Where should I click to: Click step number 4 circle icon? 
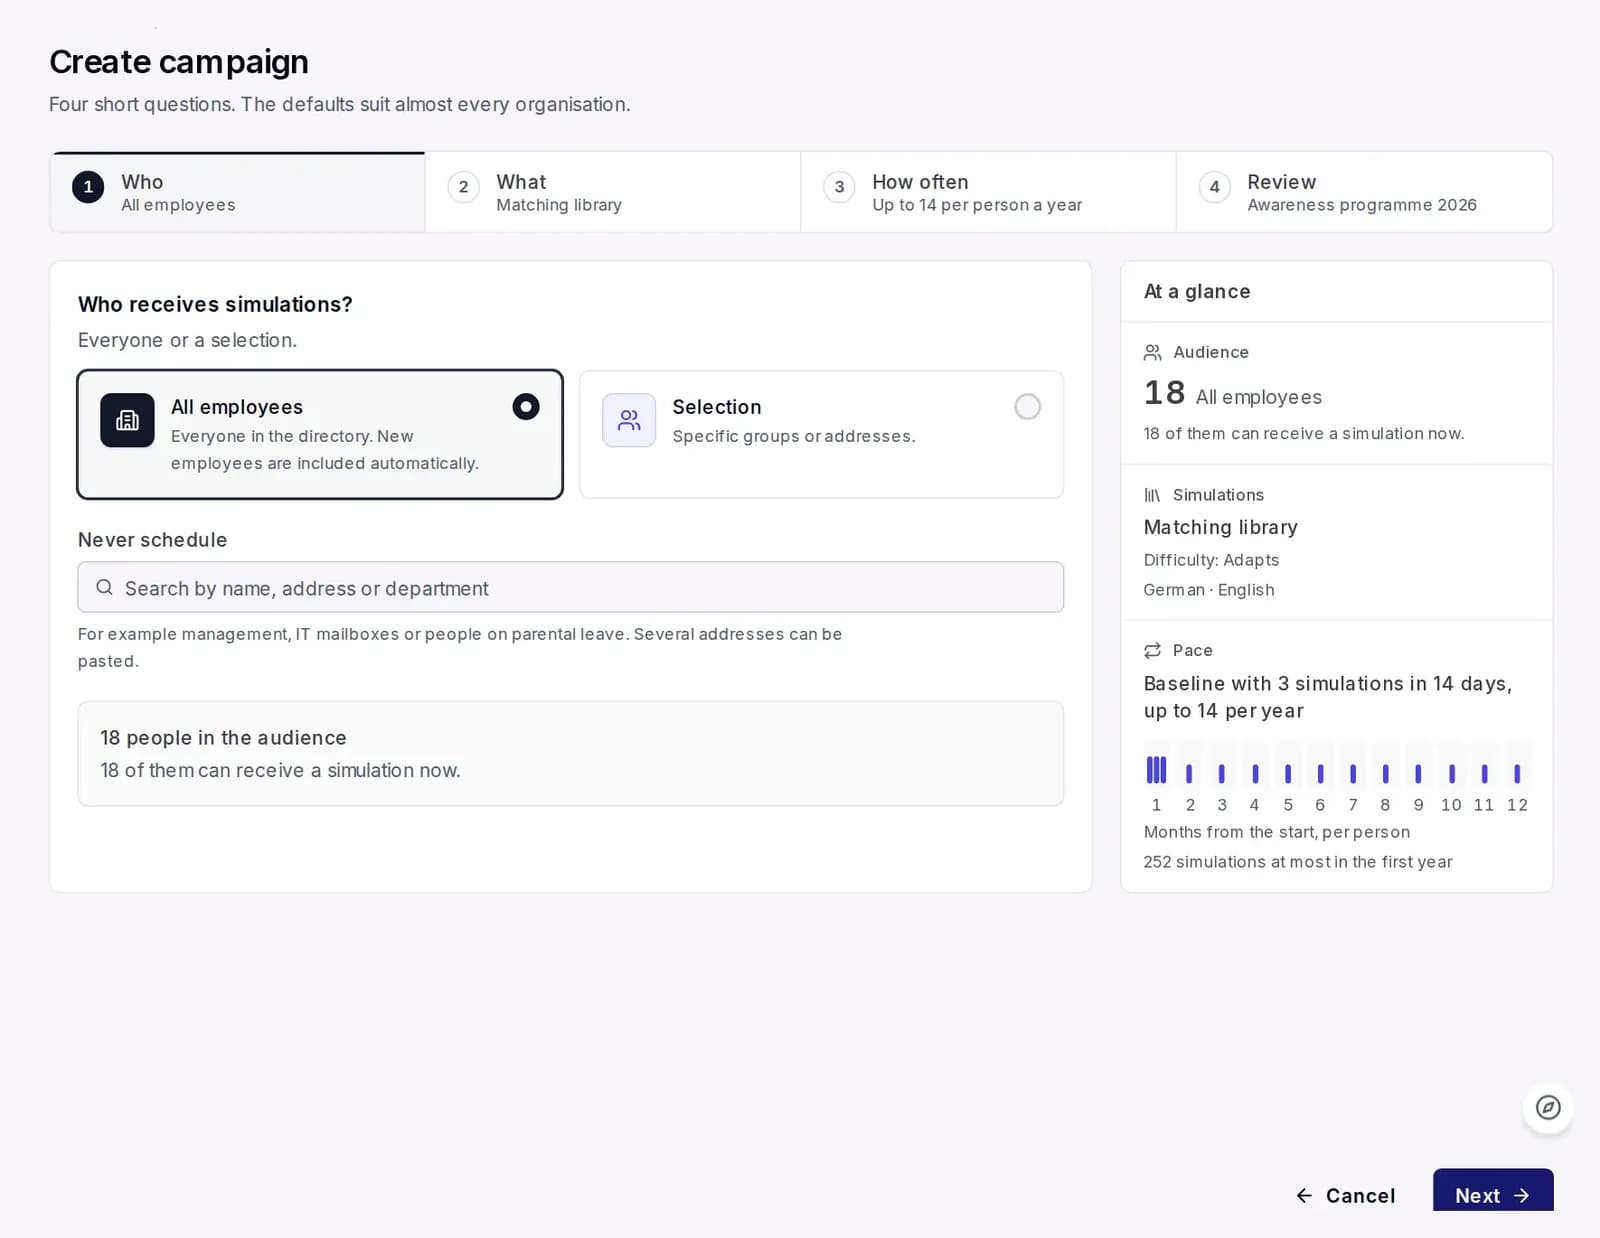pos(1214,187)
